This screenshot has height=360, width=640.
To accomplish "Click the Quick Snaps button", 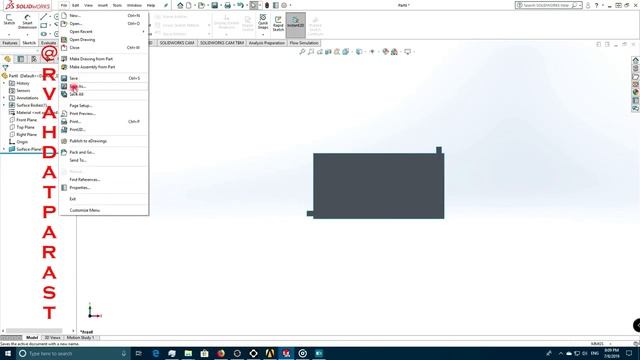I will (263, 22).
